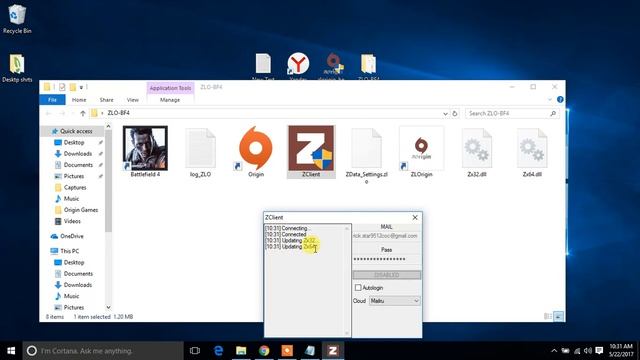Open the New Text document on desktop
Viewport: 640px width, 360px height.
[263, 65]
